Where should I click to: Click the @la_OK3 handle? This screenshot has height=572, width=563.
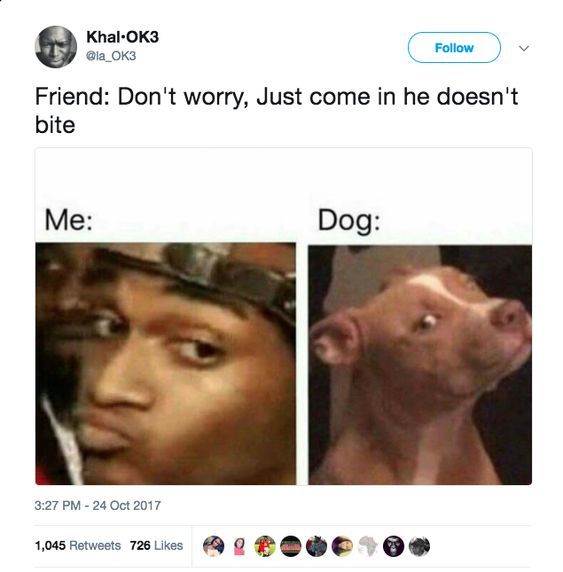(x=111, y=56)
